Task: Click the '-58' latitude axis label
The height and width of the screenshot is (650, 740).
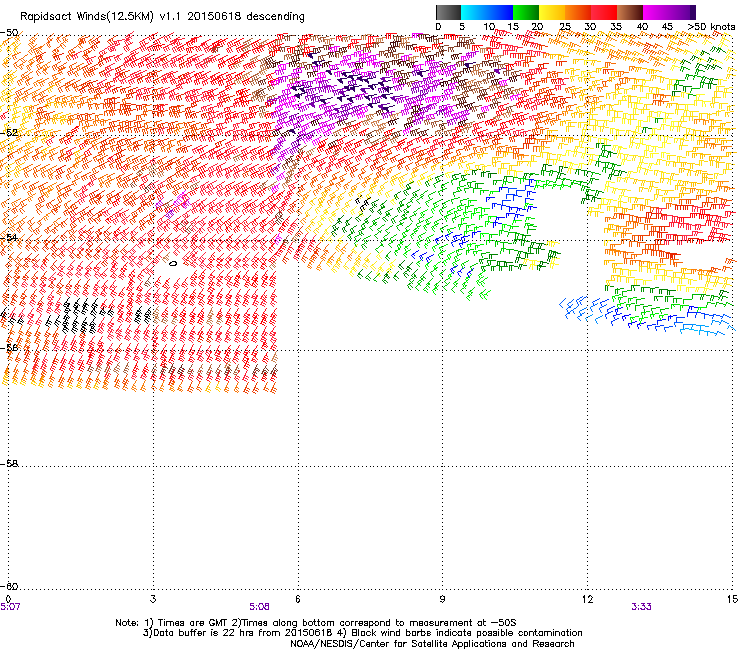Action: pyautogui.click(x=9, y=464)
